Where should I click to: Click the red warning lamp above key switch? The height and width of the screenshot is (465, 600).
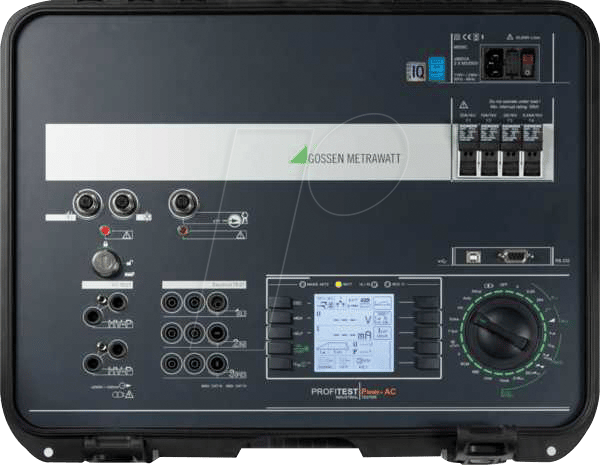click(x=103, y=230)
